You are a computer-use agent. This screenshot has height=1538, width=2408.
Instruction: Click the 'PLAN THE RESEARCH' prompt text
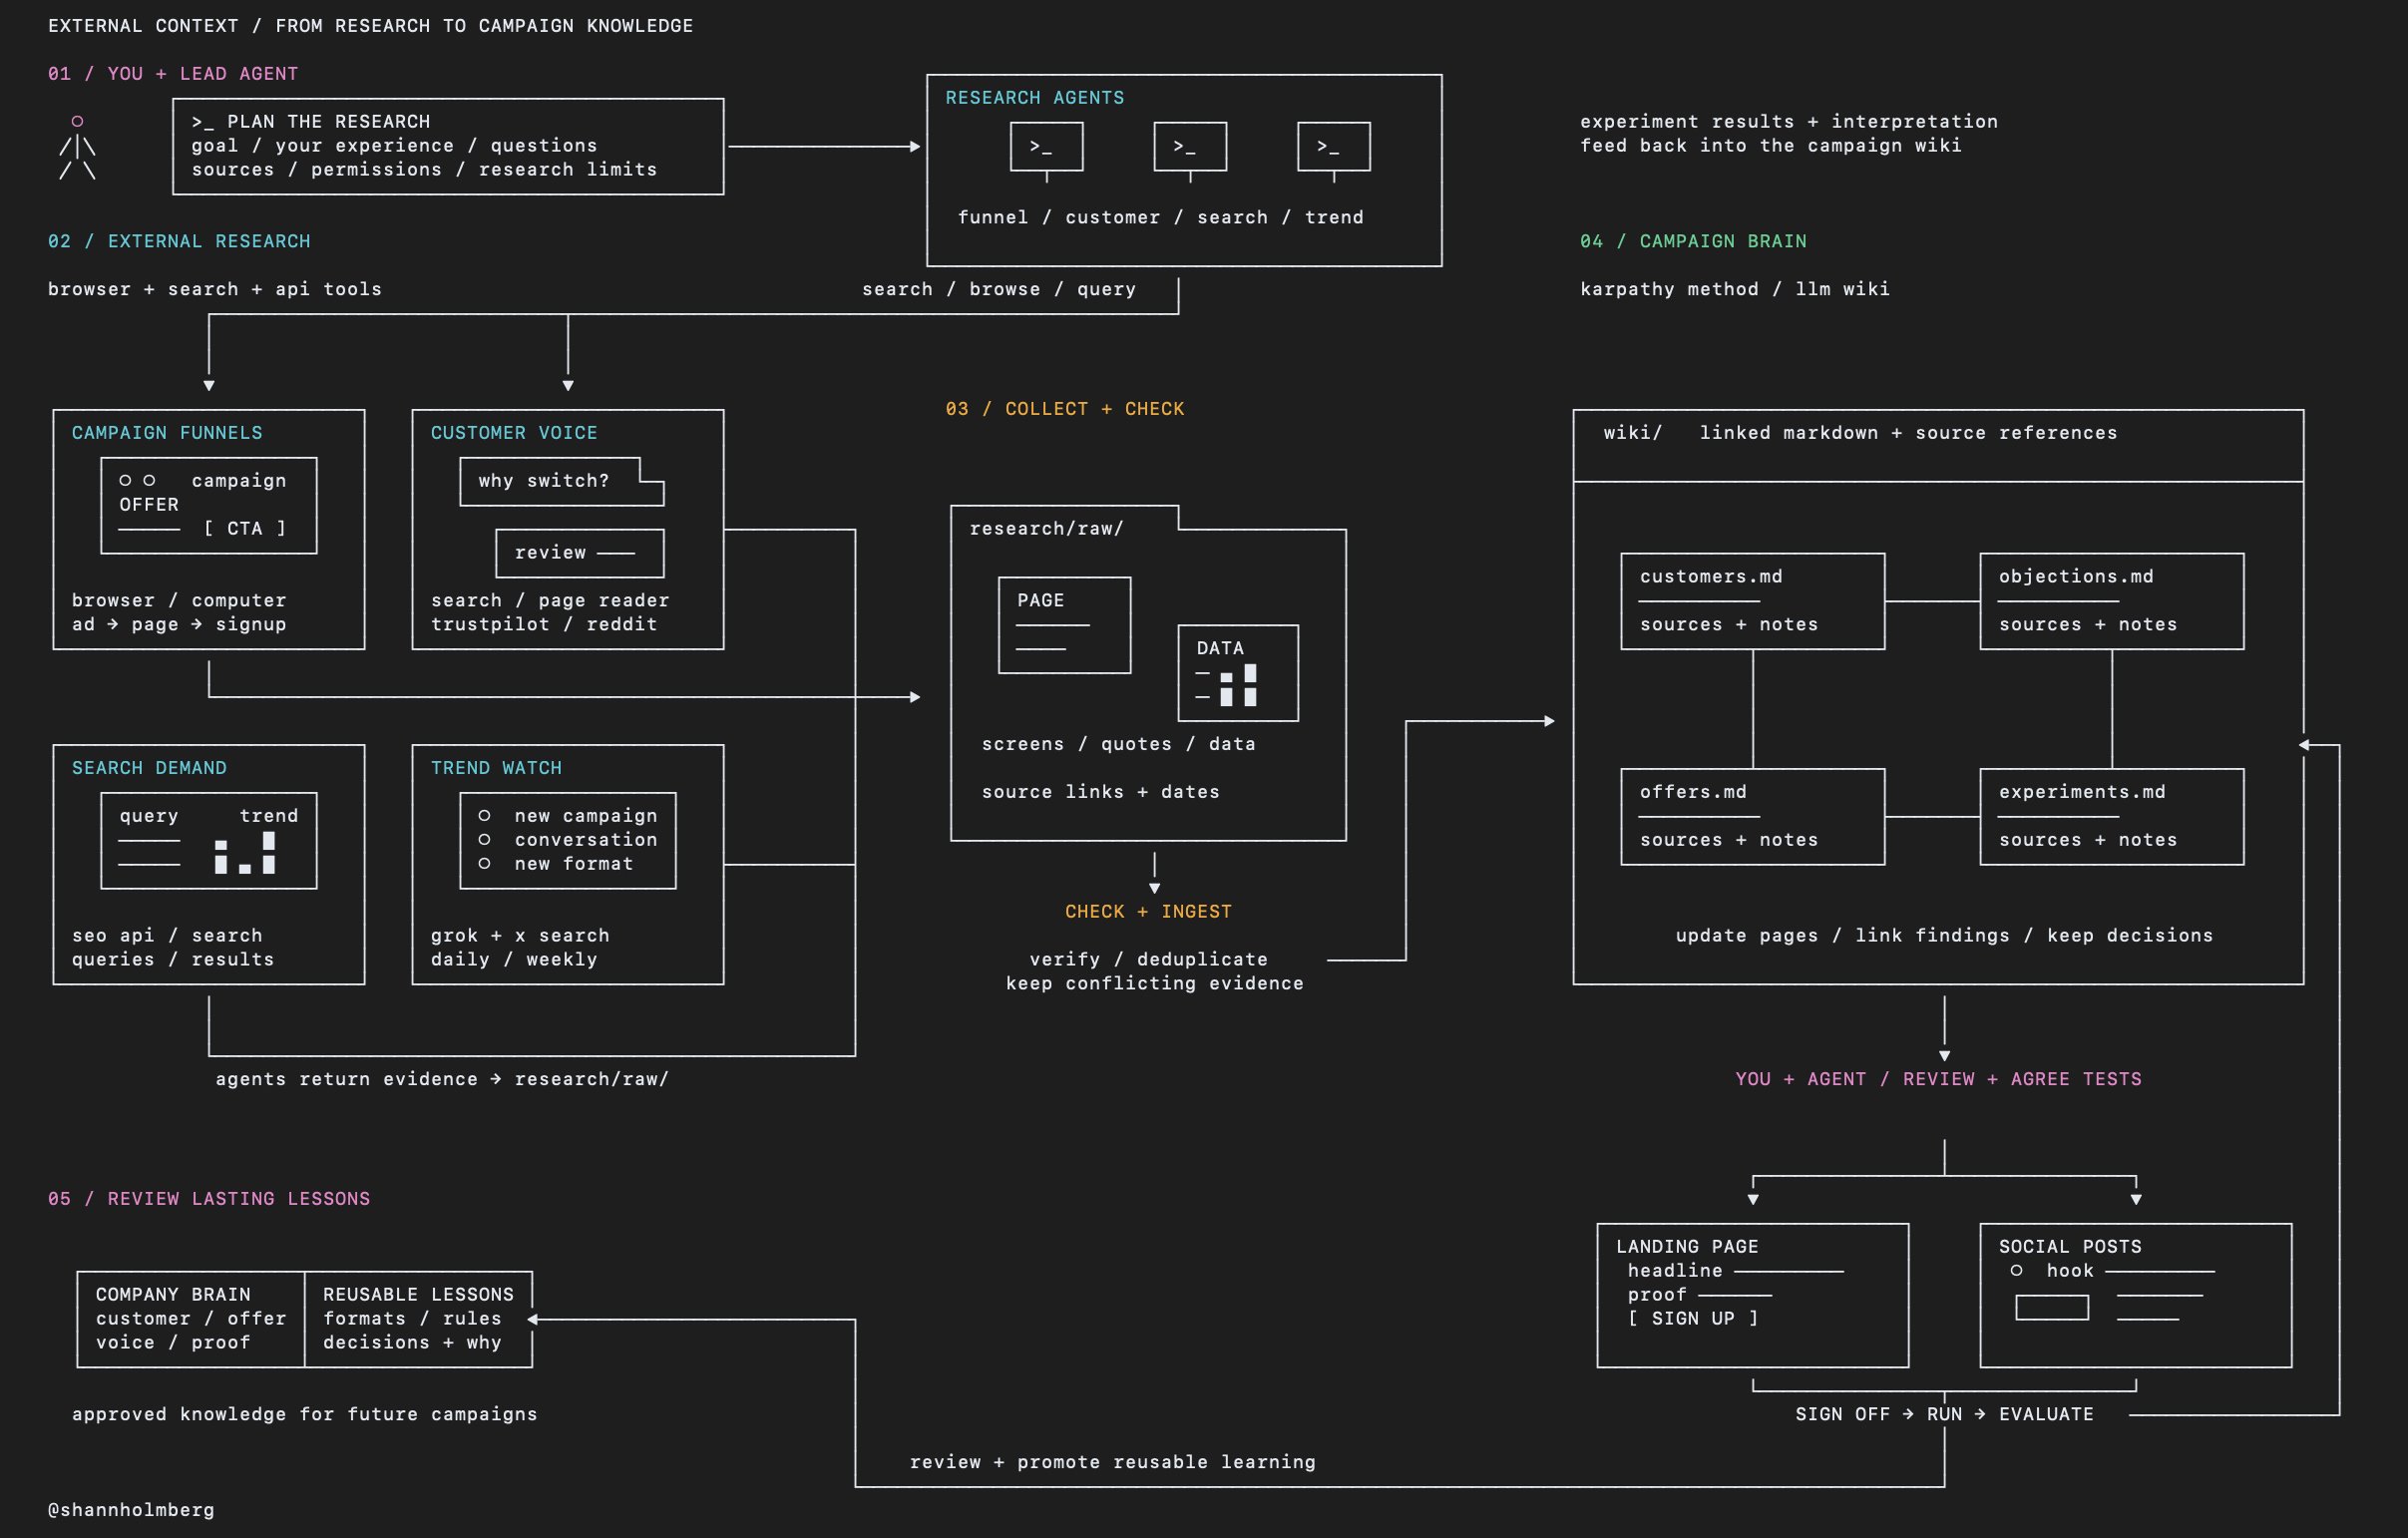click(310, 122)
